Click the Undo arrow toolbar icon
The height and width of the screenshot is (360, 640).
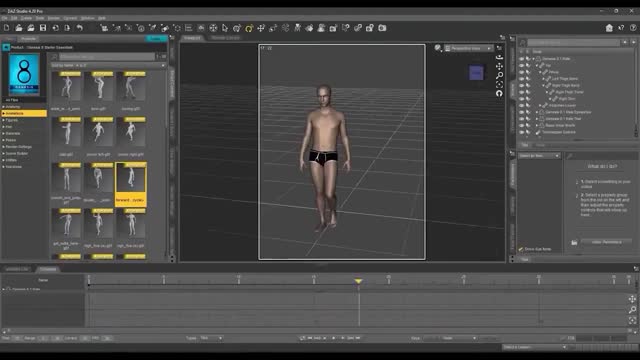[80, 28]
